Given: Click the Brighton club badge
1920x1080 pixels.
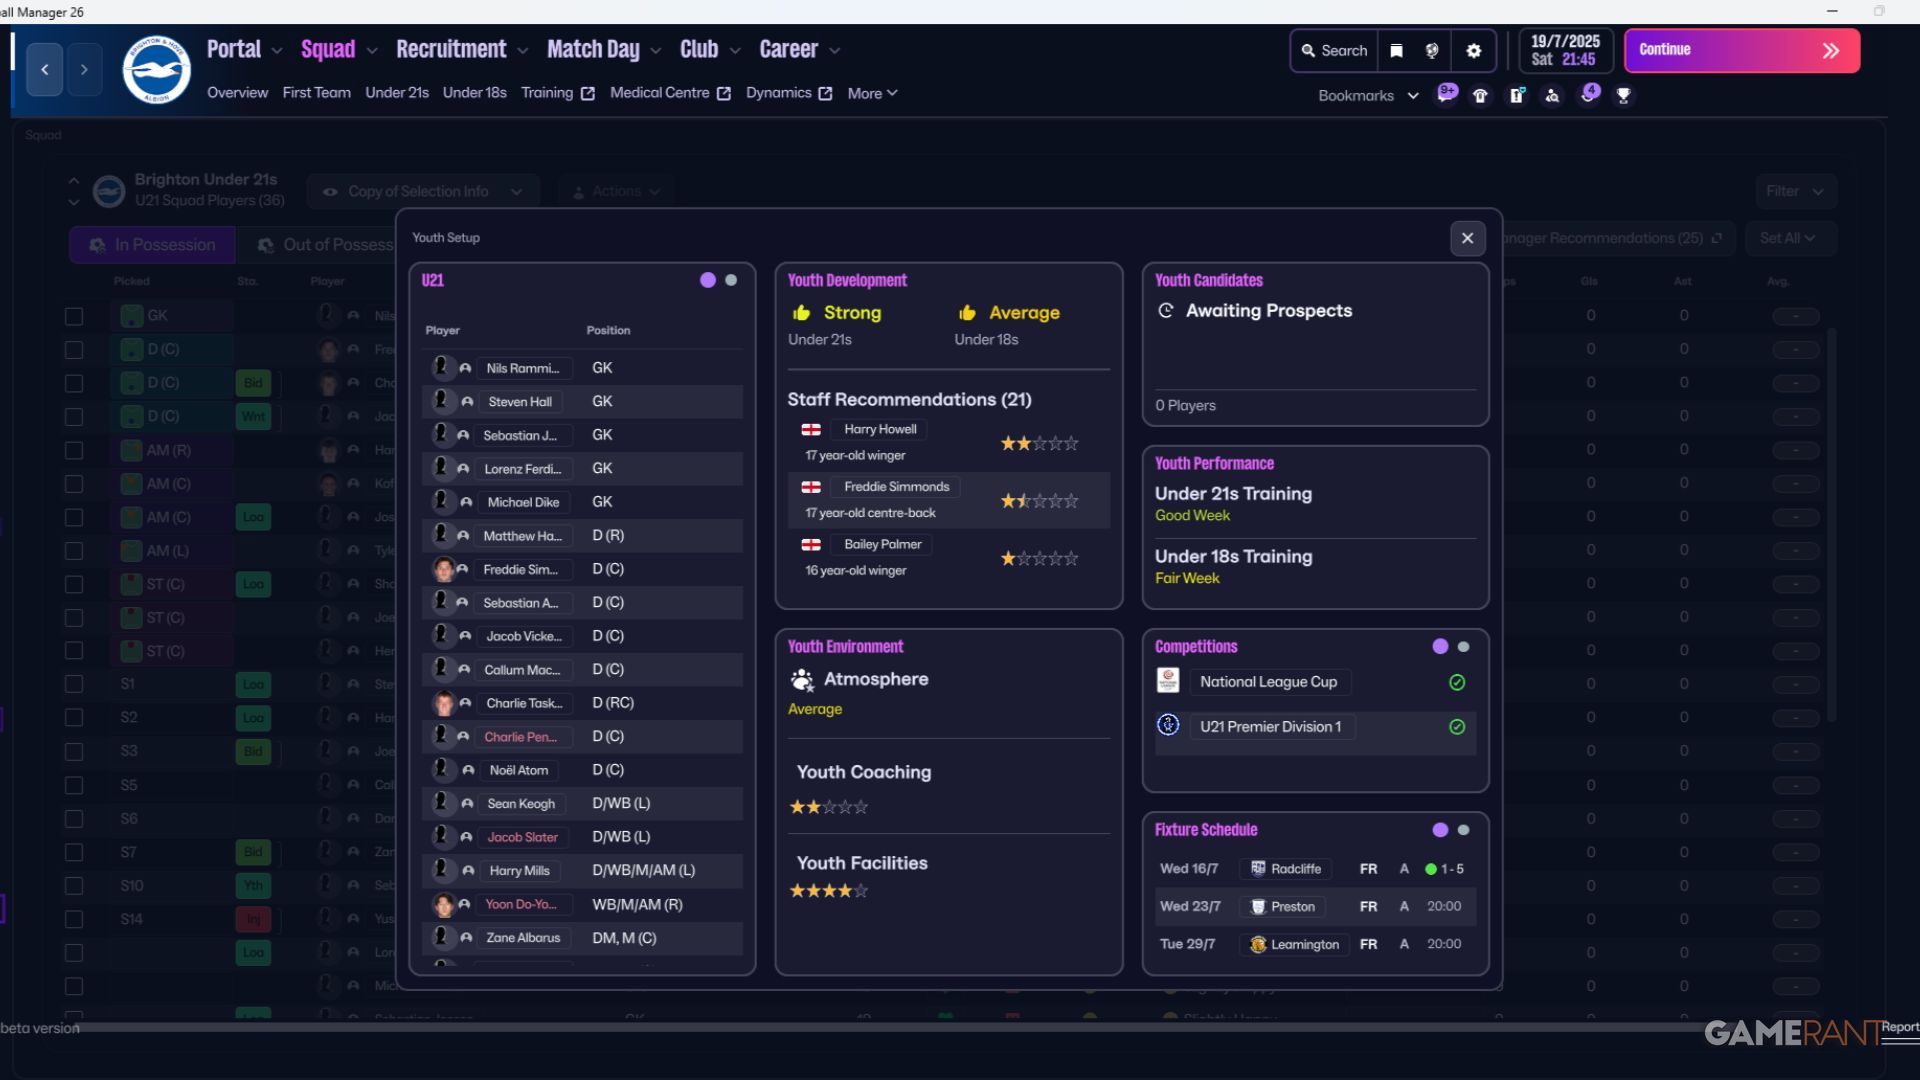Looking at the screenshot, I should 157,70.
